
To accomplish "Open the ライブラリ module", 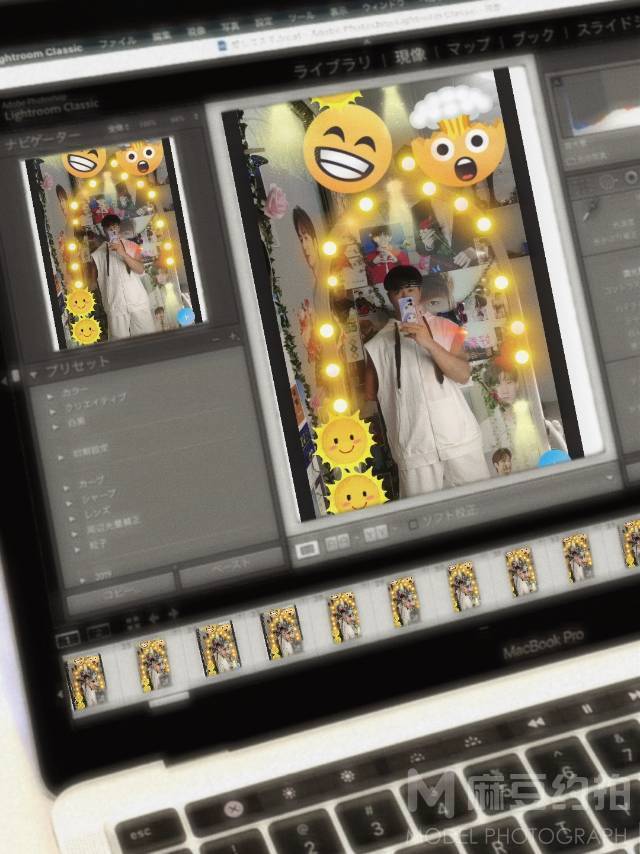I will coord(332,67).
